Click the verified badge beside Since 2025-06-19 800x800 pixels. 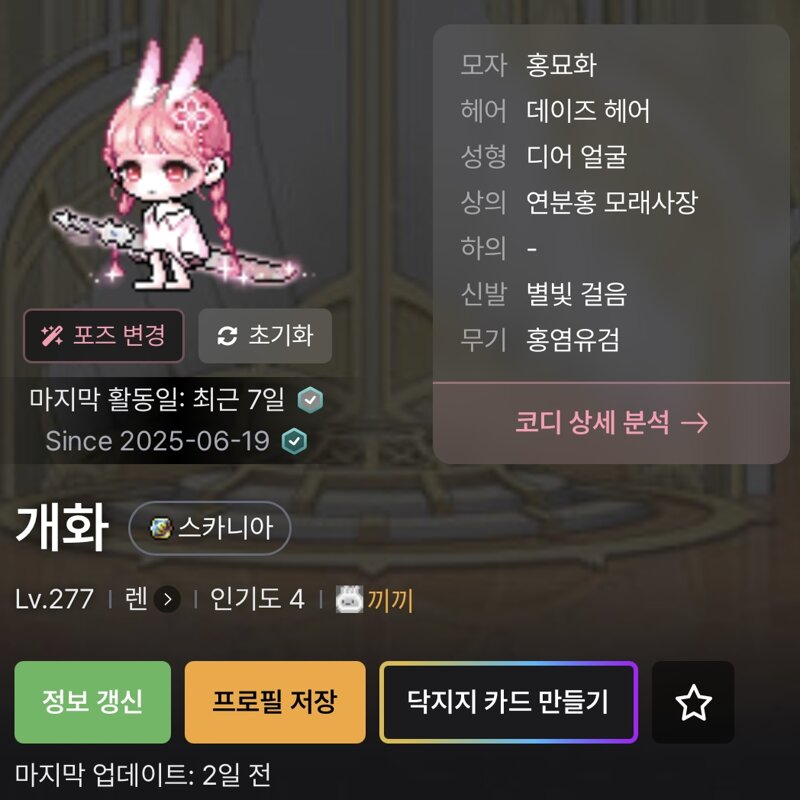tap(294, 441)
